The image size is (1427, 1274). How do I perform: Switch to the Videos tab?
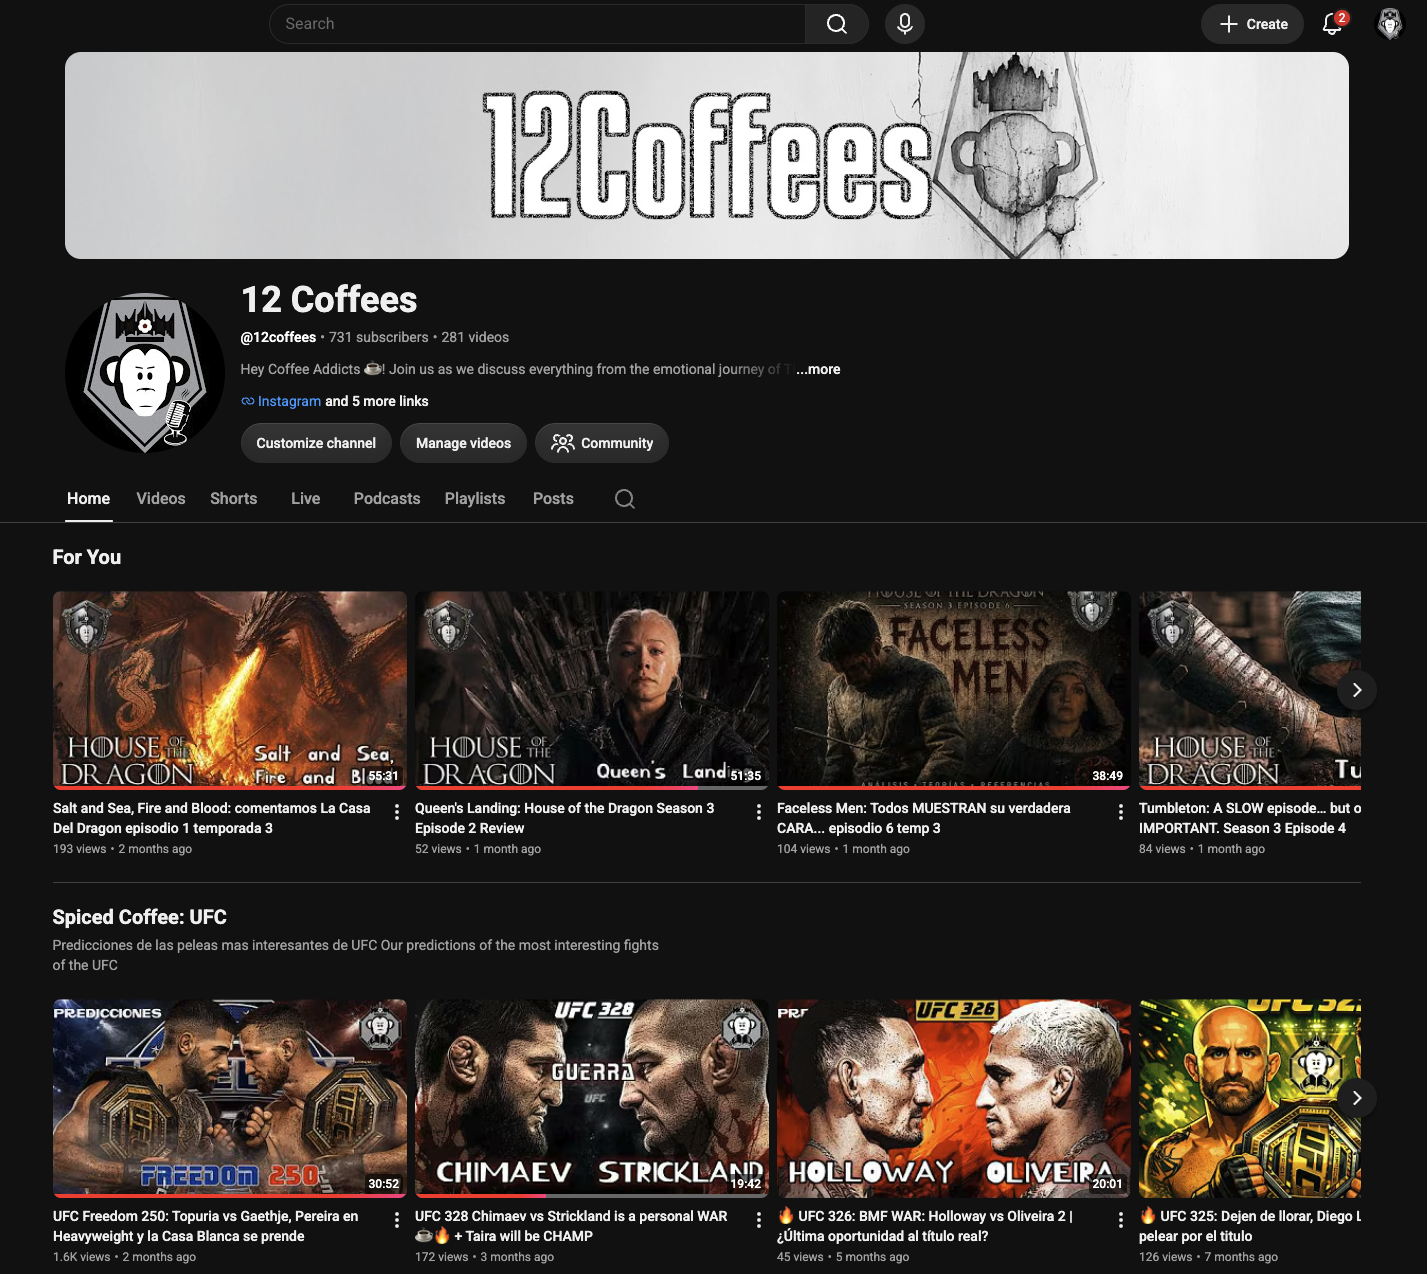tap(161, 498)
